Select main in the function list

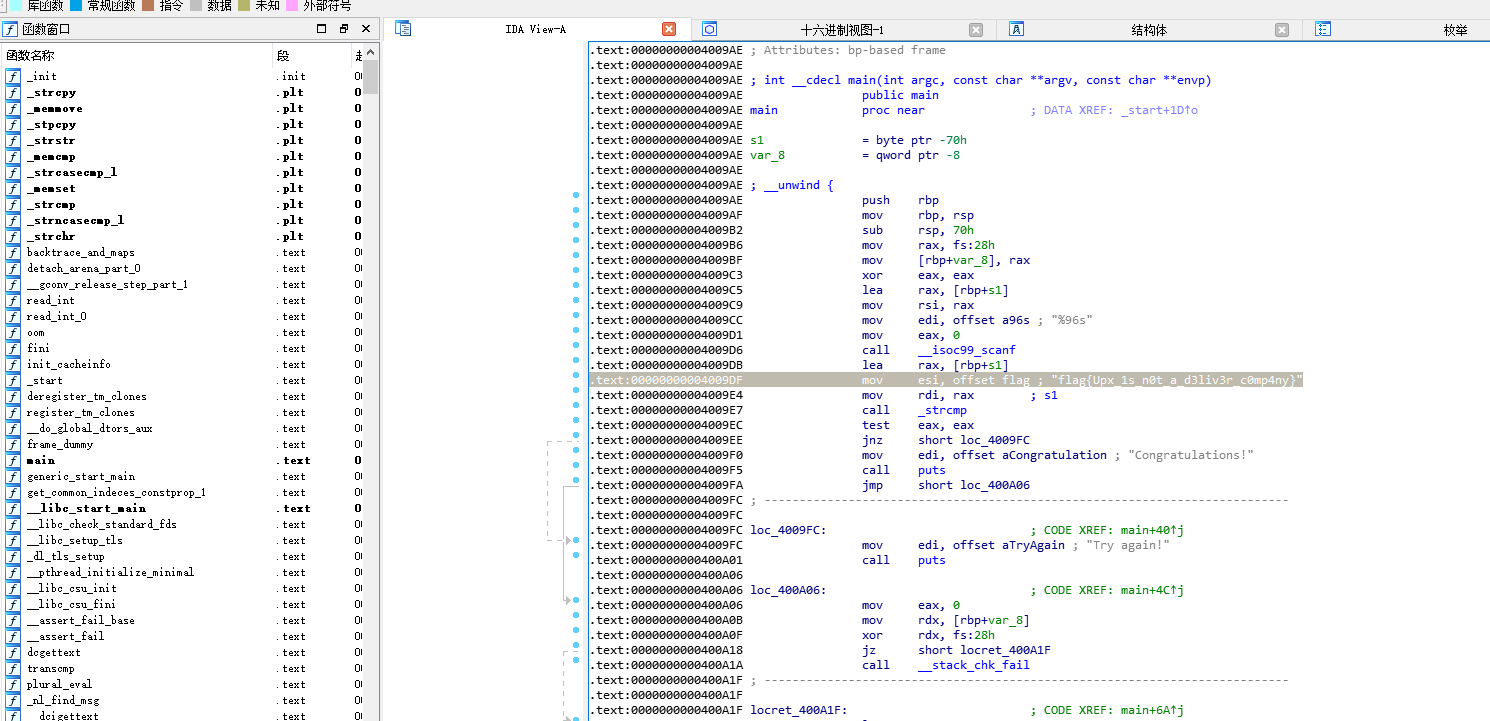(42, 461)
